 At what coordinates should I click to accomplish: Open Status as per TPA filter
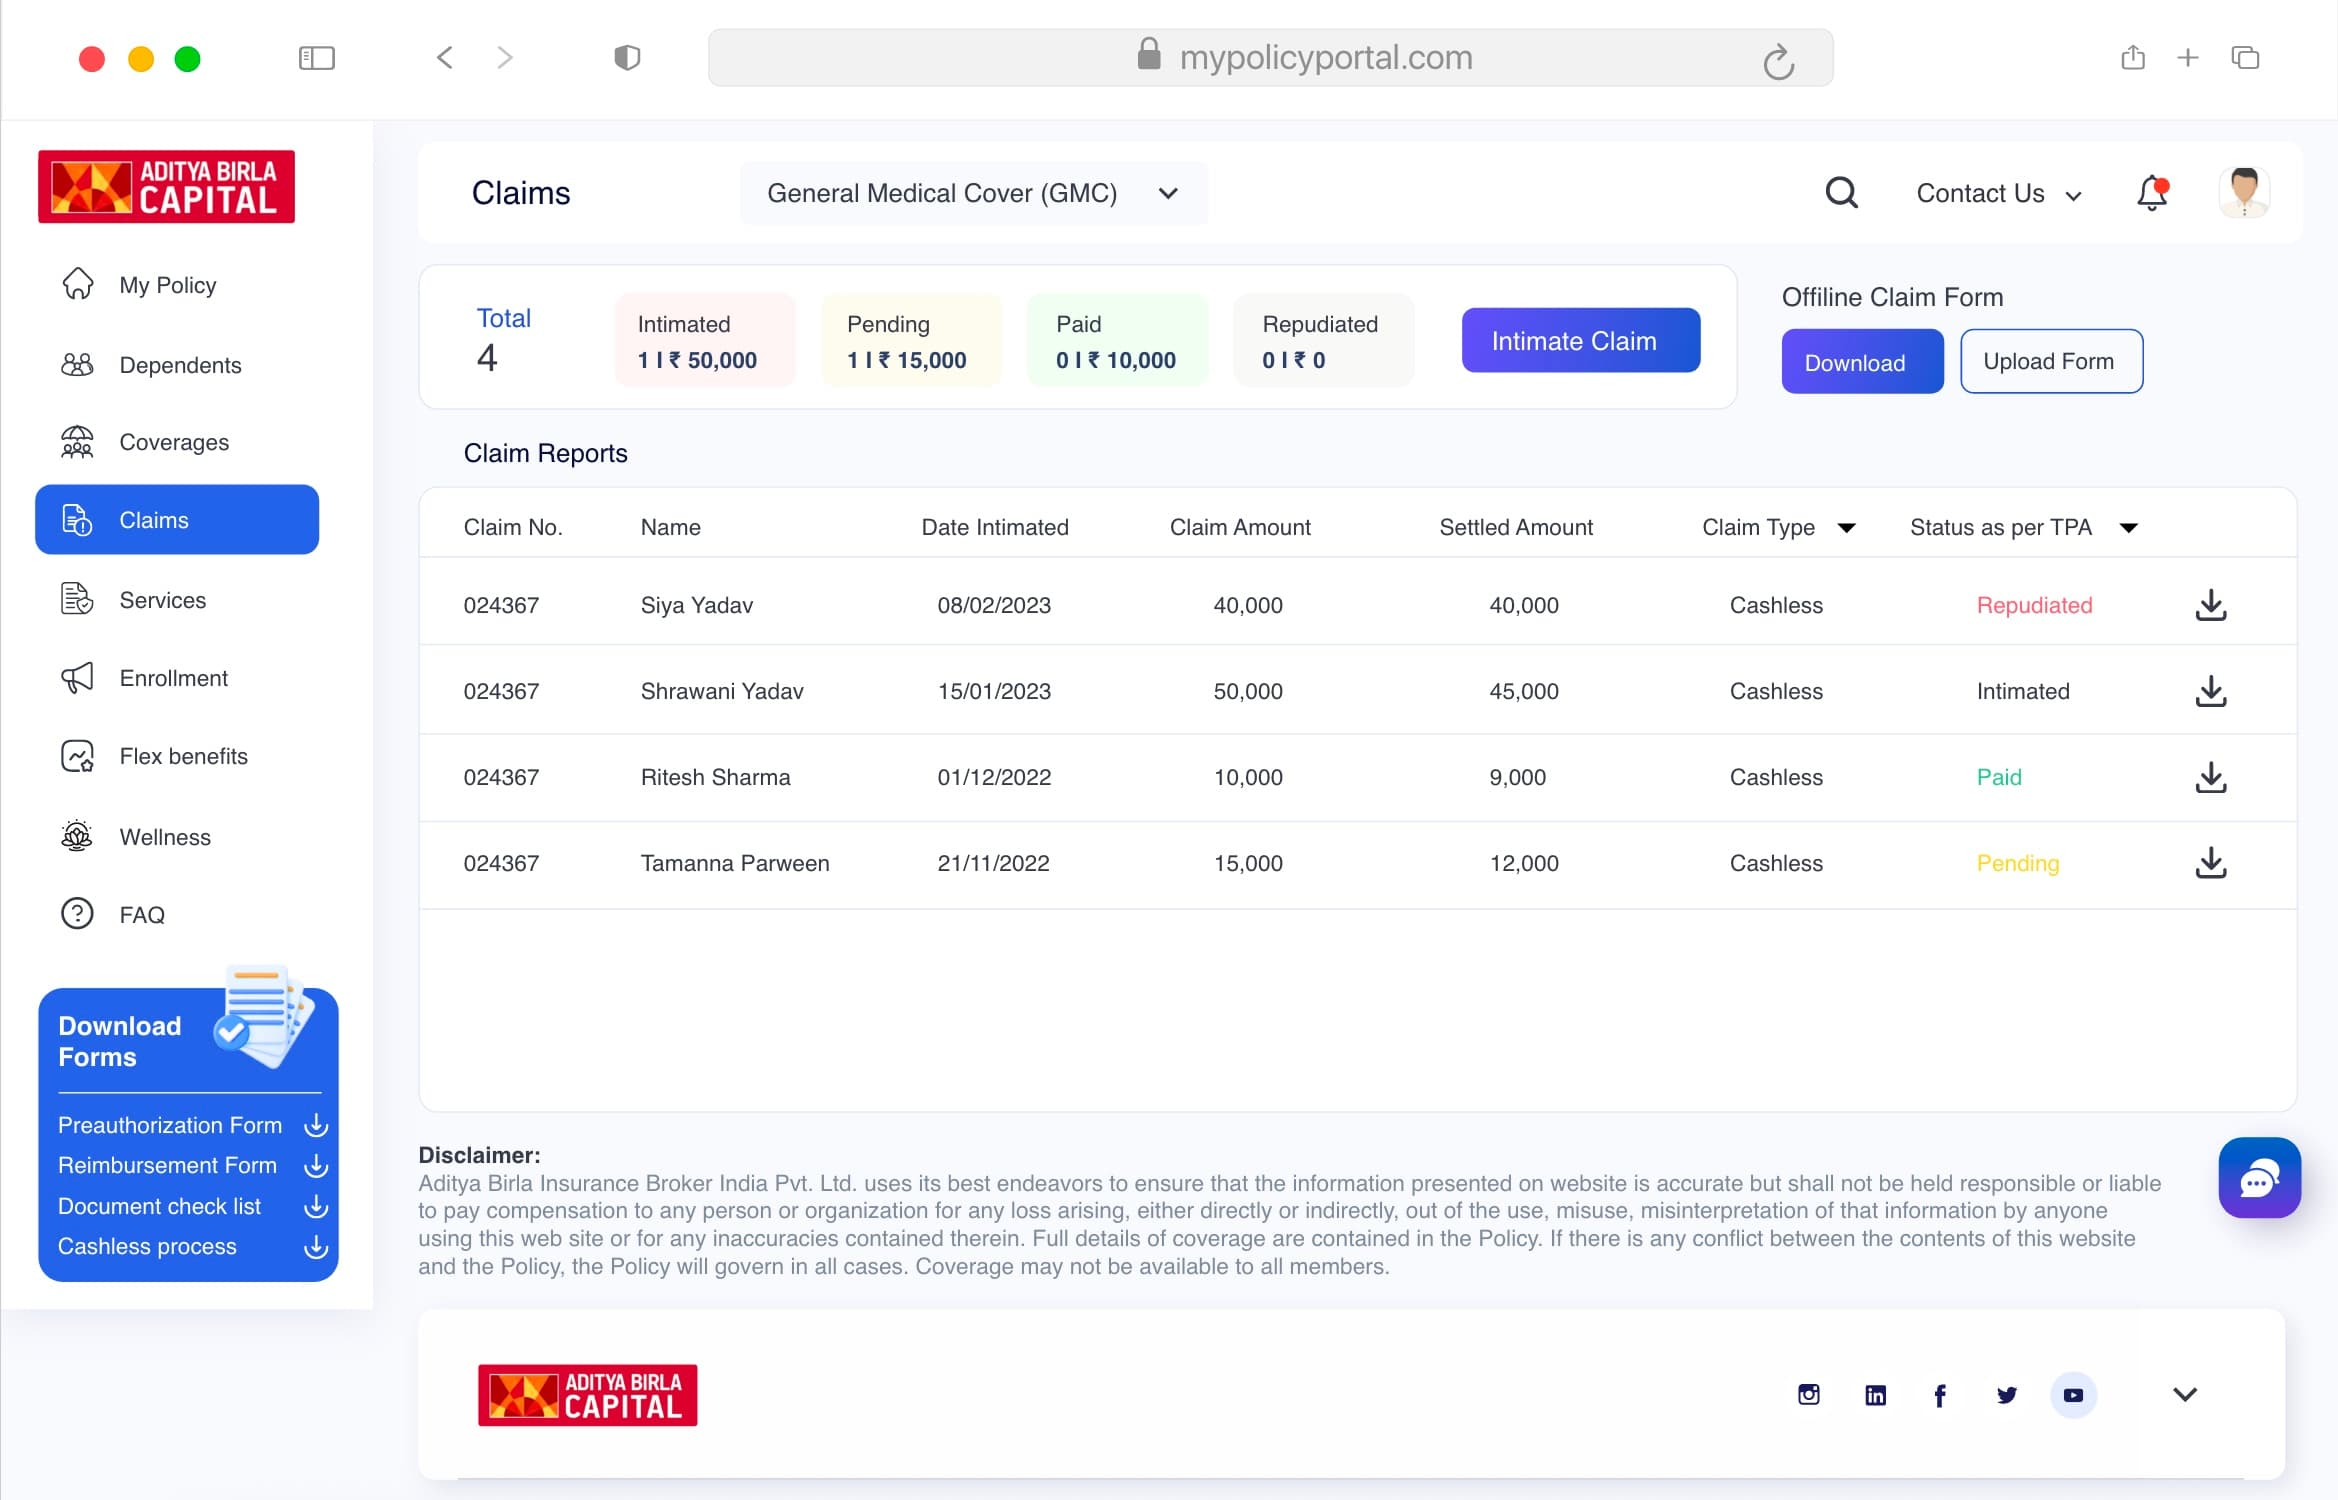click(x=2128, y=528)
